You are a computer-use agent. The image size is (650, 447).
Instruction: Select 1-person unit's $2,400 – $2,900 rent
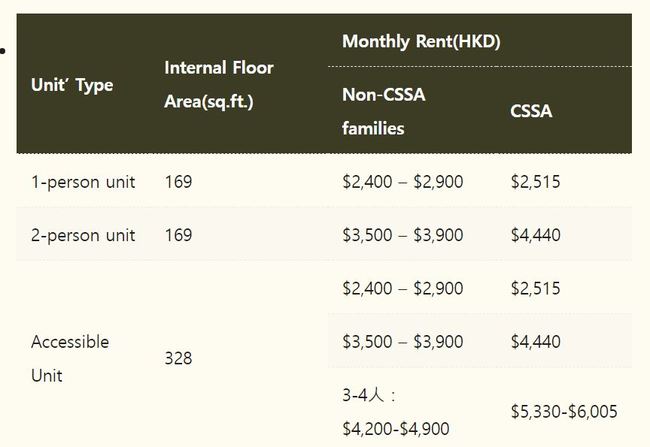402,182
